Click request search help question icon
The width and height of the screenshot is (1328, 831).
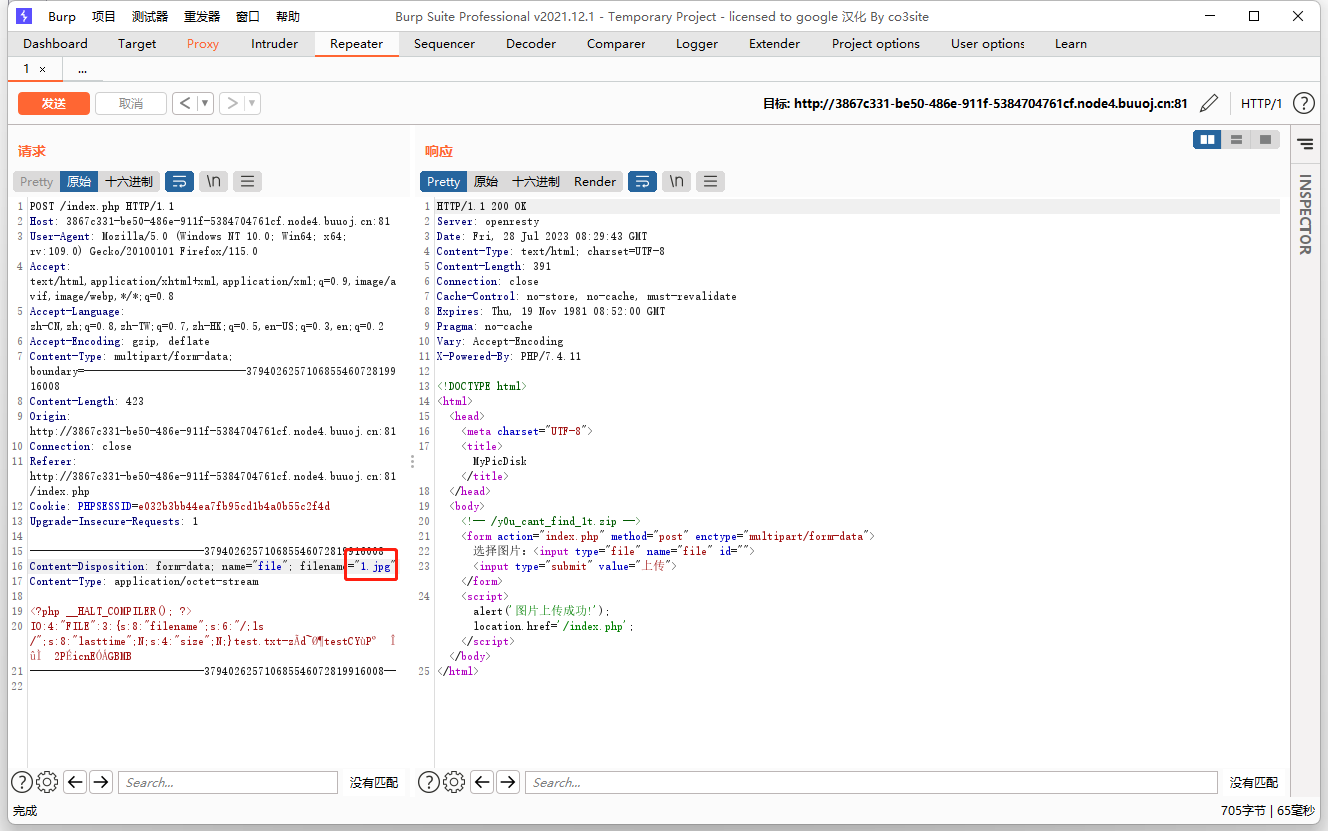(22, 782)
